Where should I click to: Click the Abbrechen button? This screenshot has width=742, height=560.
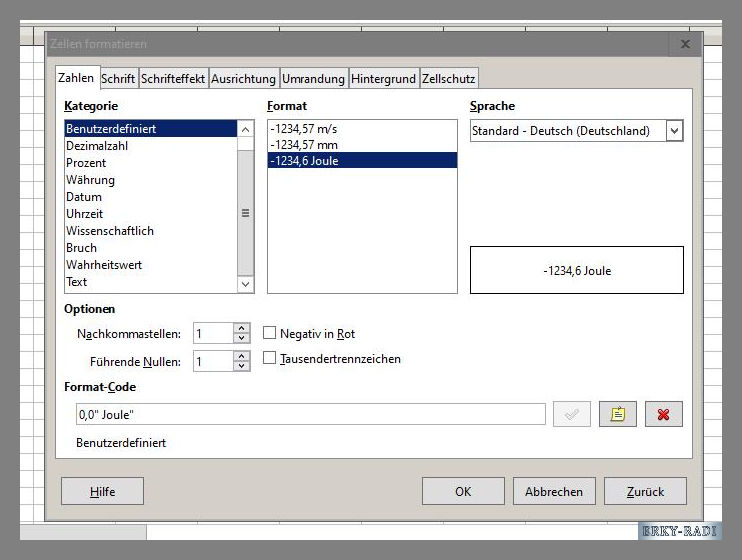554,491
